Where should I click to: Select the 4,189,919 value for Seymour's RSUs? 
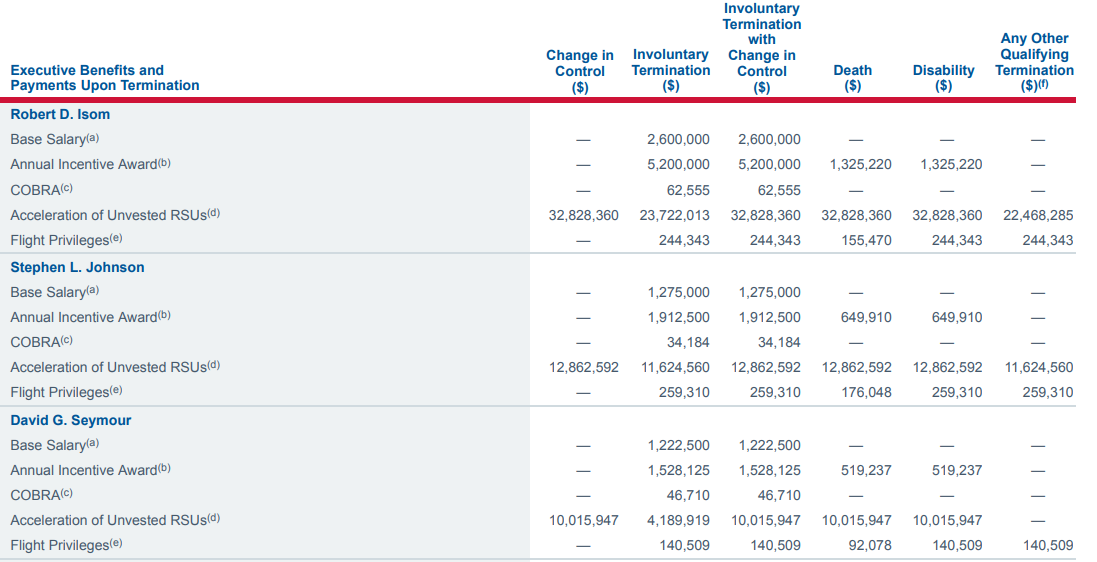pyautogui.click(x=678, y=520)
